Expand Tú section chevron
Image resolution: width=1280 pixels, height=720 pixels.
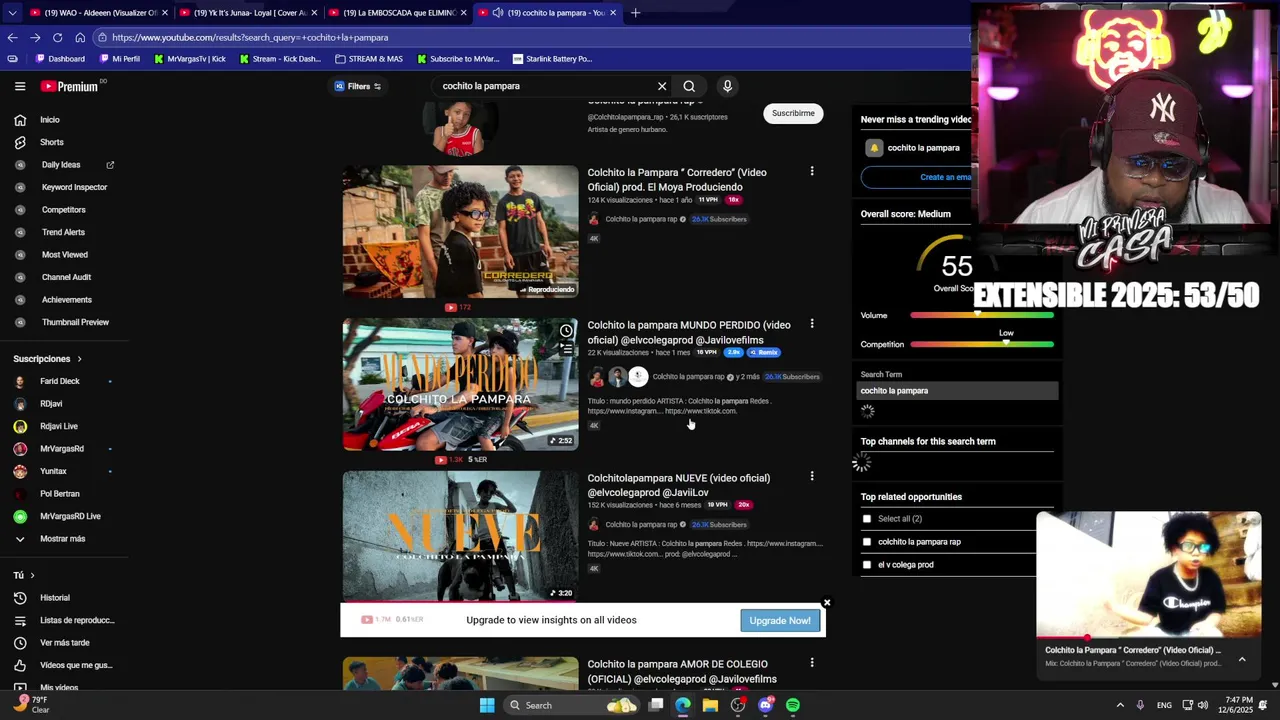[32, 575]
